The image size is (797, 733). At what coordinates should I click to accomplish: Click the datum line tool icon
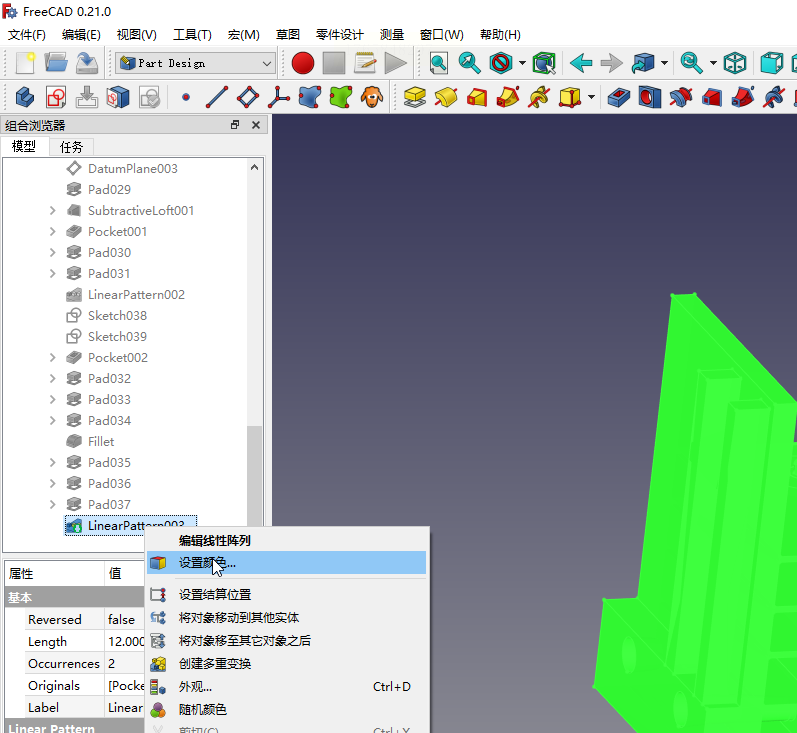[x=216, y=98]
